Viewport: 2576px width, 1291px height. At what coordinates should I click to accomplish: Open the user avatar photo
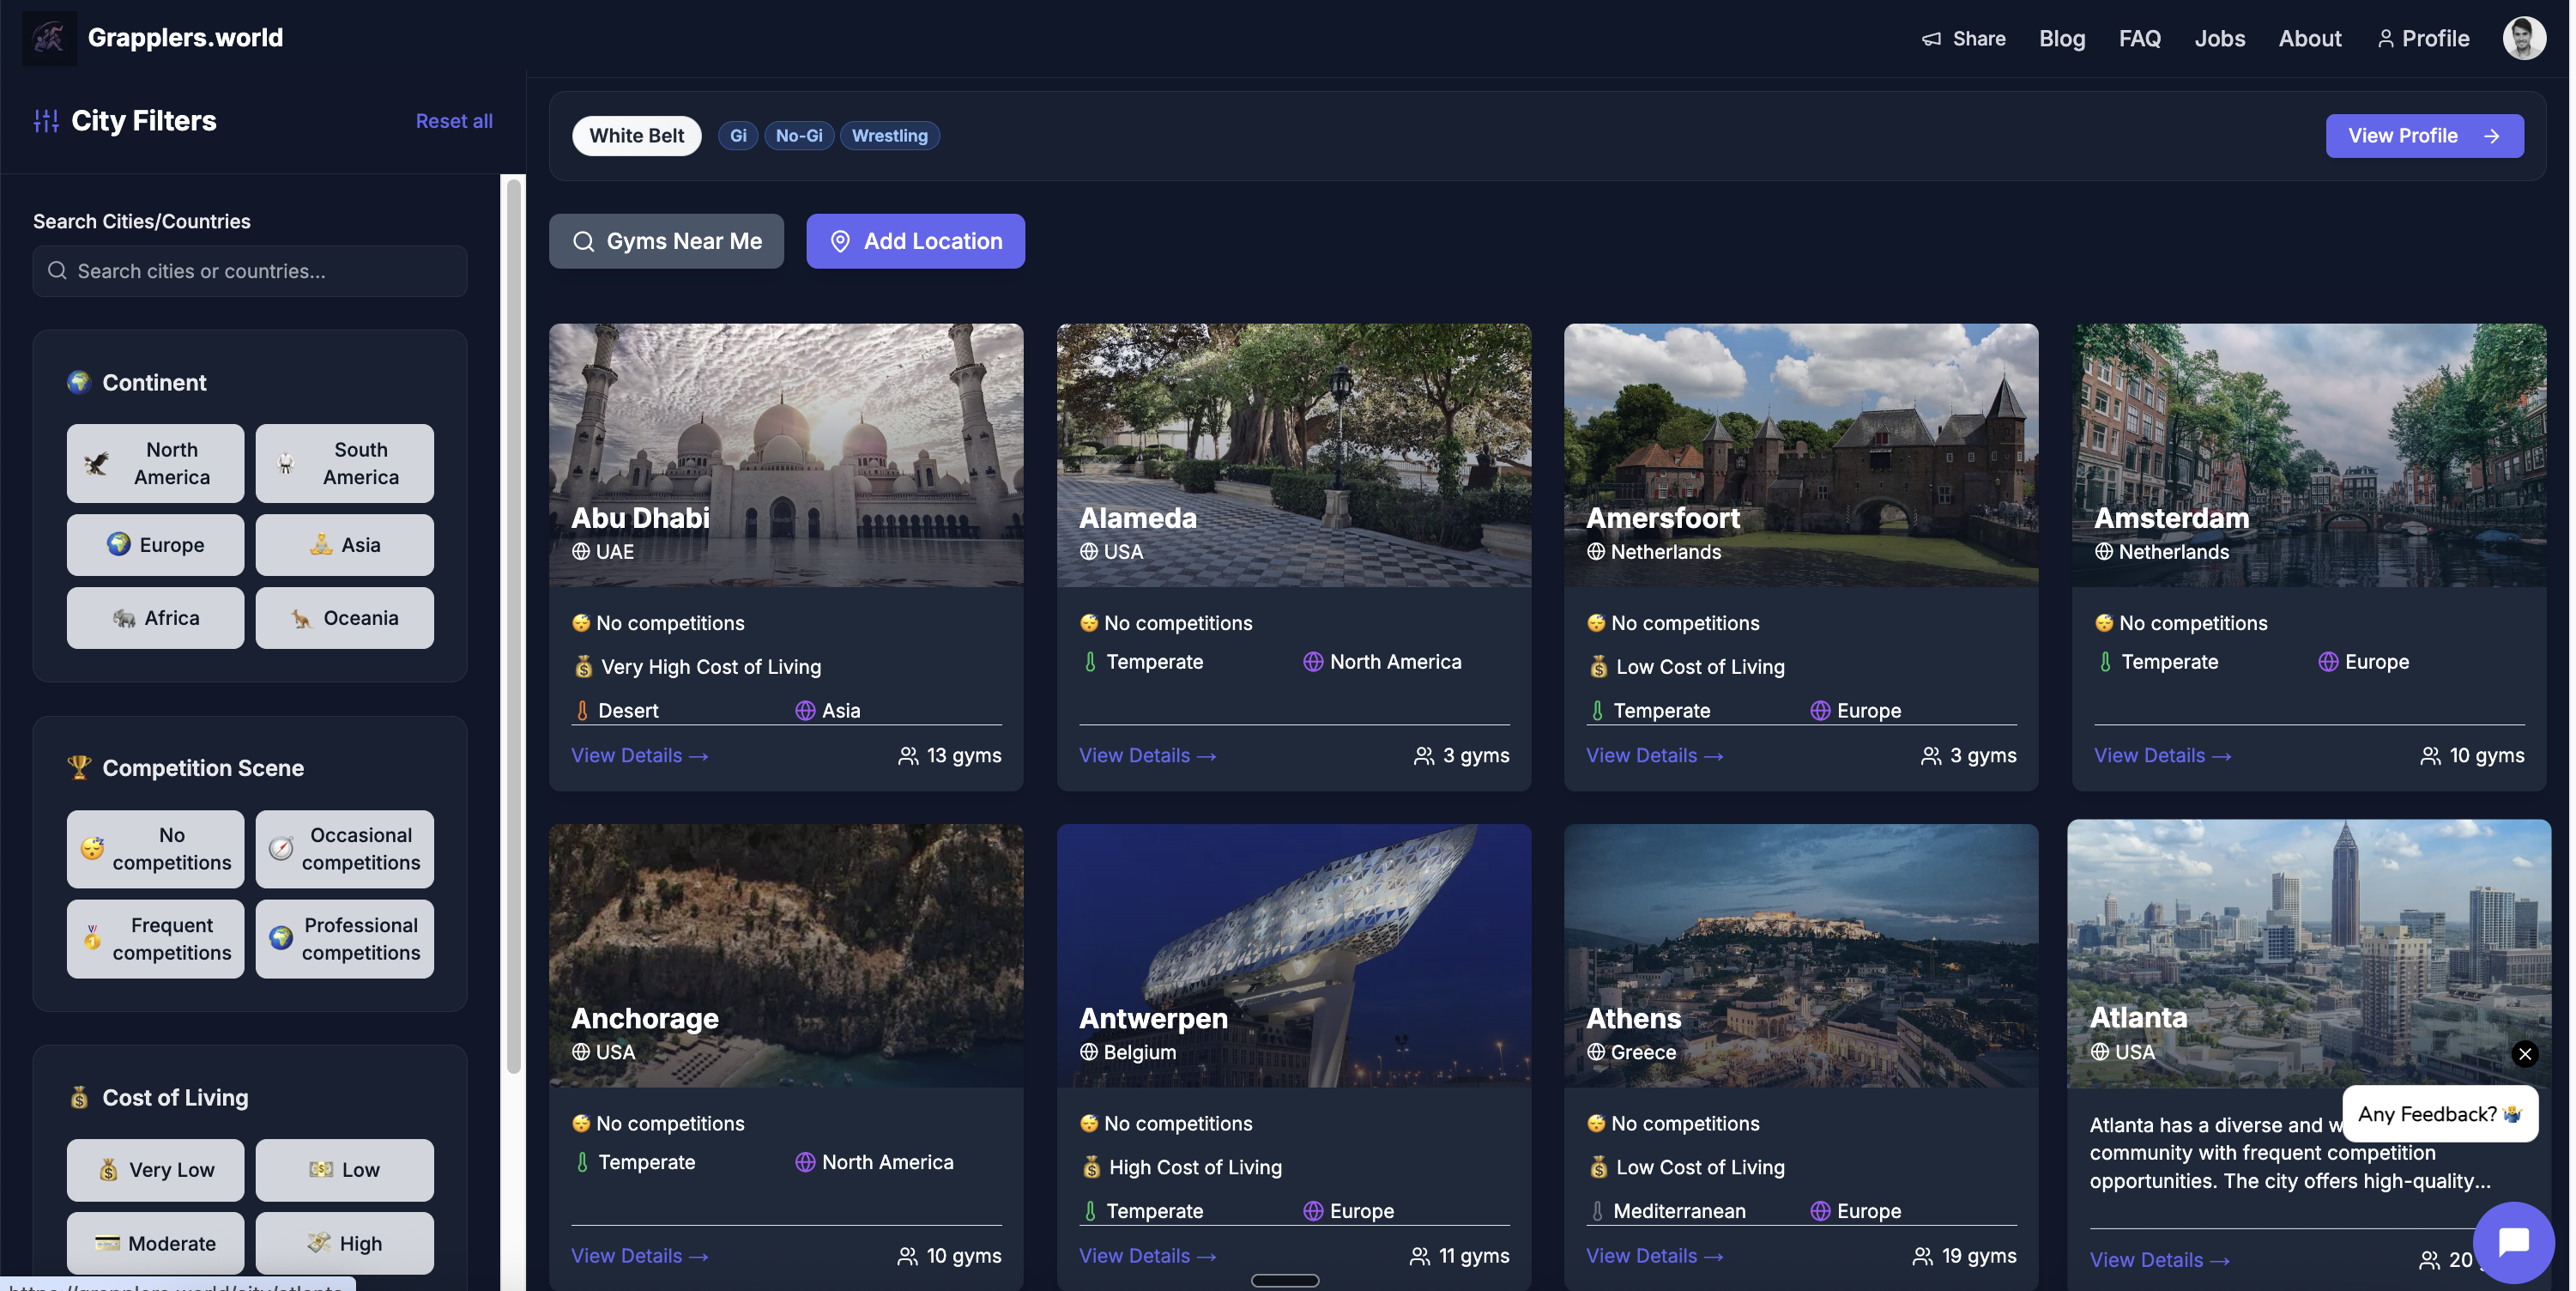pyautogui.click(x=2523, y=38)
